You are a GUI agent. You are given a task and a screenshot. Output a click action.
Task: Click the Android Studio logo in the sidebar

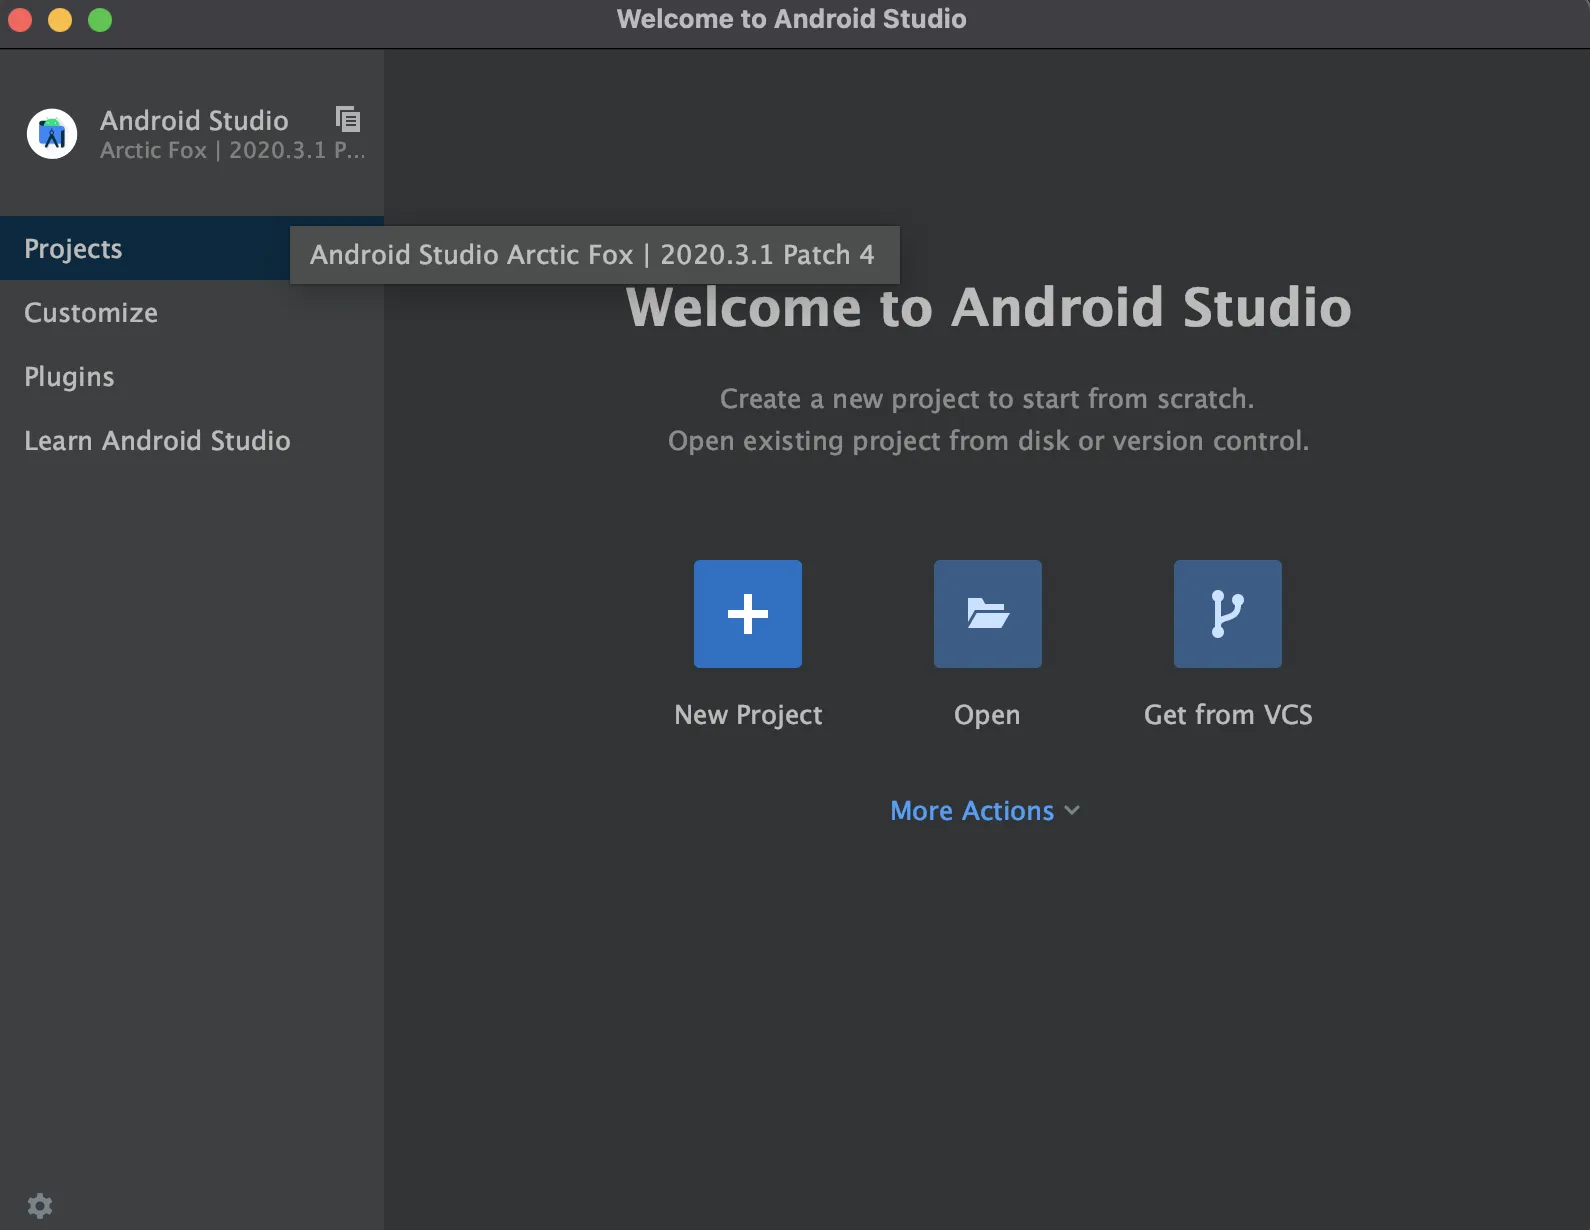coord(52,134)
